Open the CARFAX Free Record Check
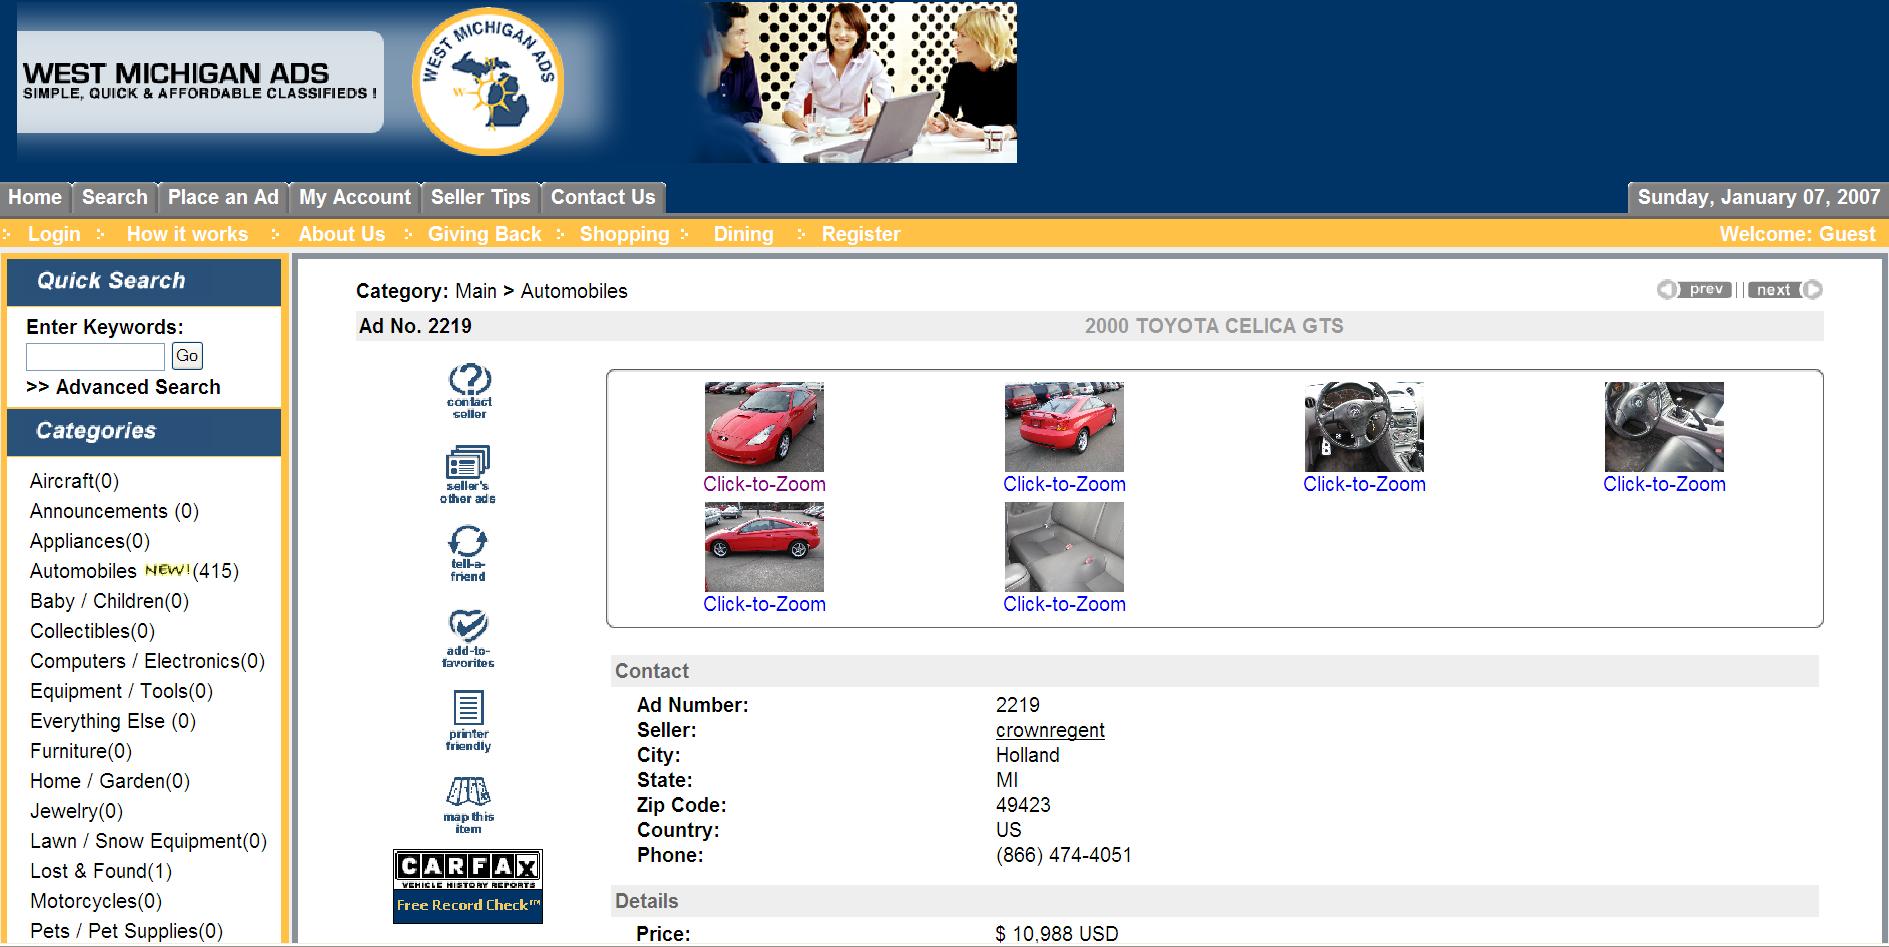This screenshot has width=1889, height=947. (x=468, y=886)
